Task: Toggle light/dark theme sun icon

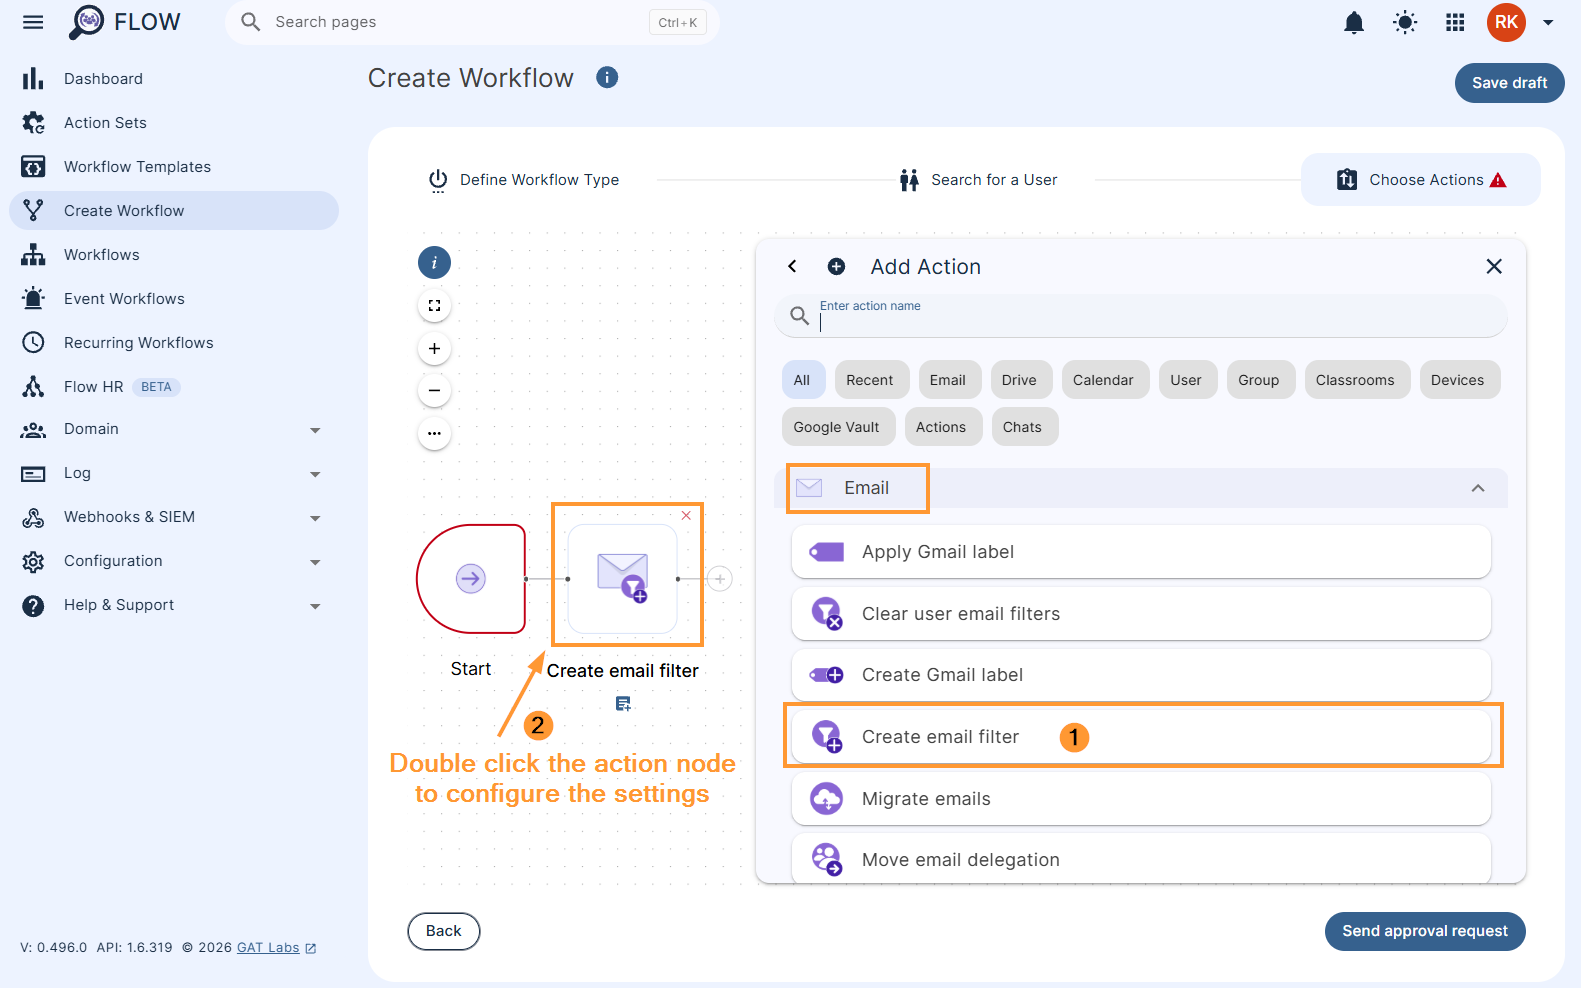Action: [1405, 22]
